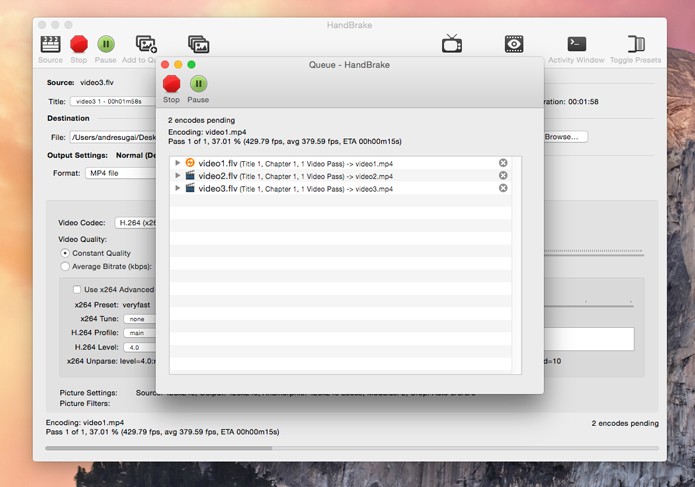This screenshot has height=487, width=695.
Task: Open Picture Settings TV icon
Action: tap(452, 44)
